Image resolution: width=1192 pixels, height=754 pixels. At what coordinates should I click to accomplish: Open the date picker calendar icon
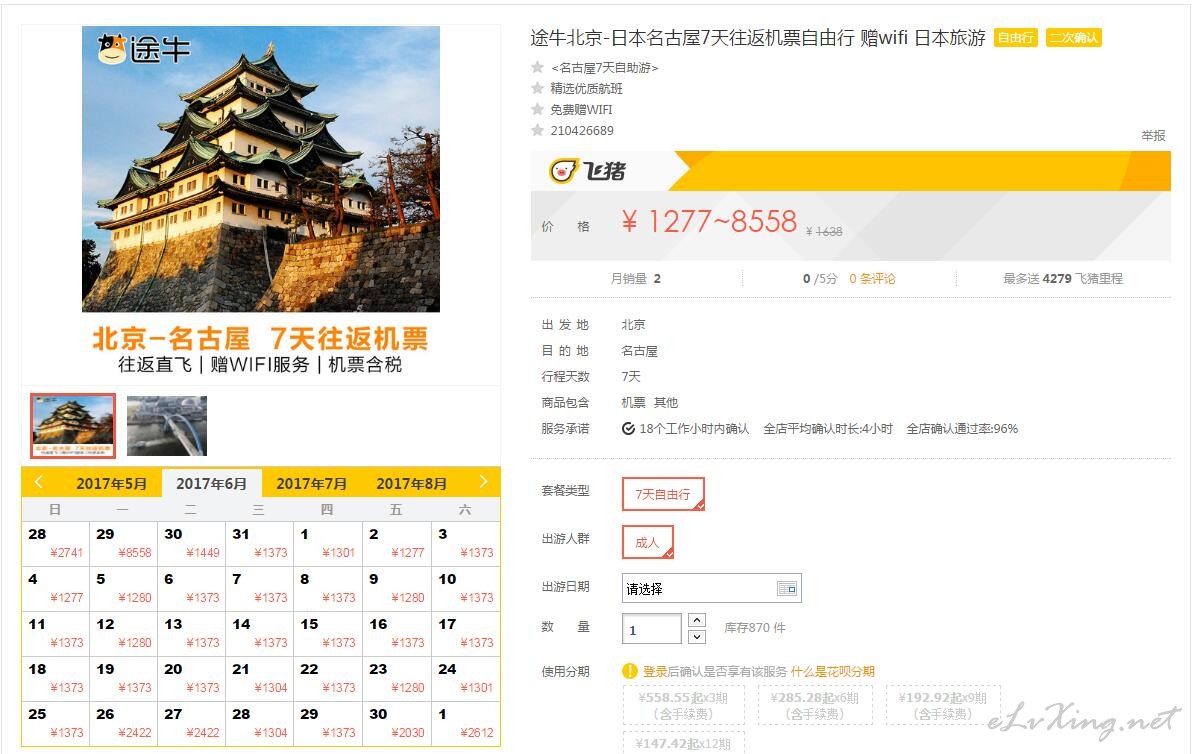pyautogui.click(x=787, y=588)
